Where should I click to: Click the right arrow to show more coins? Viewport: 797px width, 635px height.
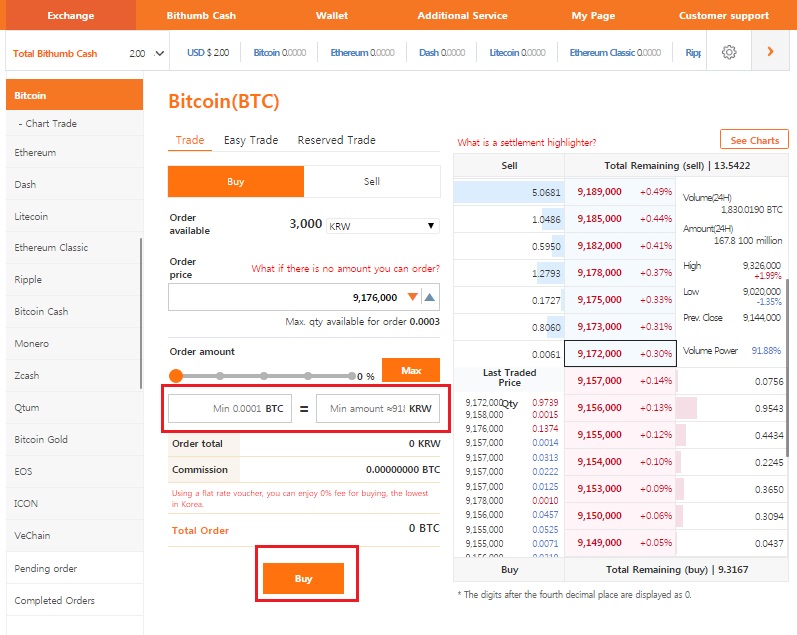pyautogui.click(x=770, y=51)
